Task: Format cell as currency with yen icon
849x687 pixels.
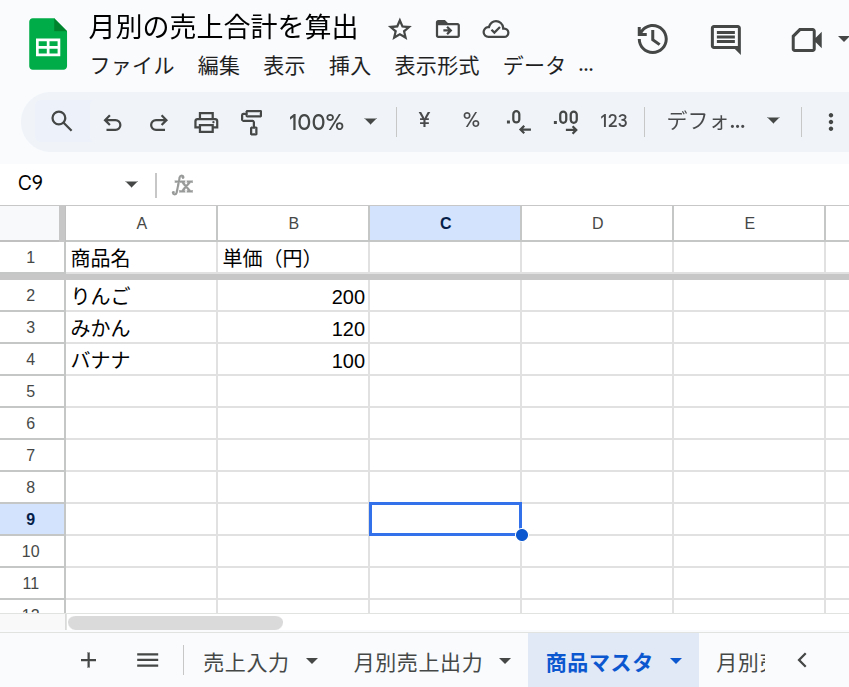Action: pos(424,121)
